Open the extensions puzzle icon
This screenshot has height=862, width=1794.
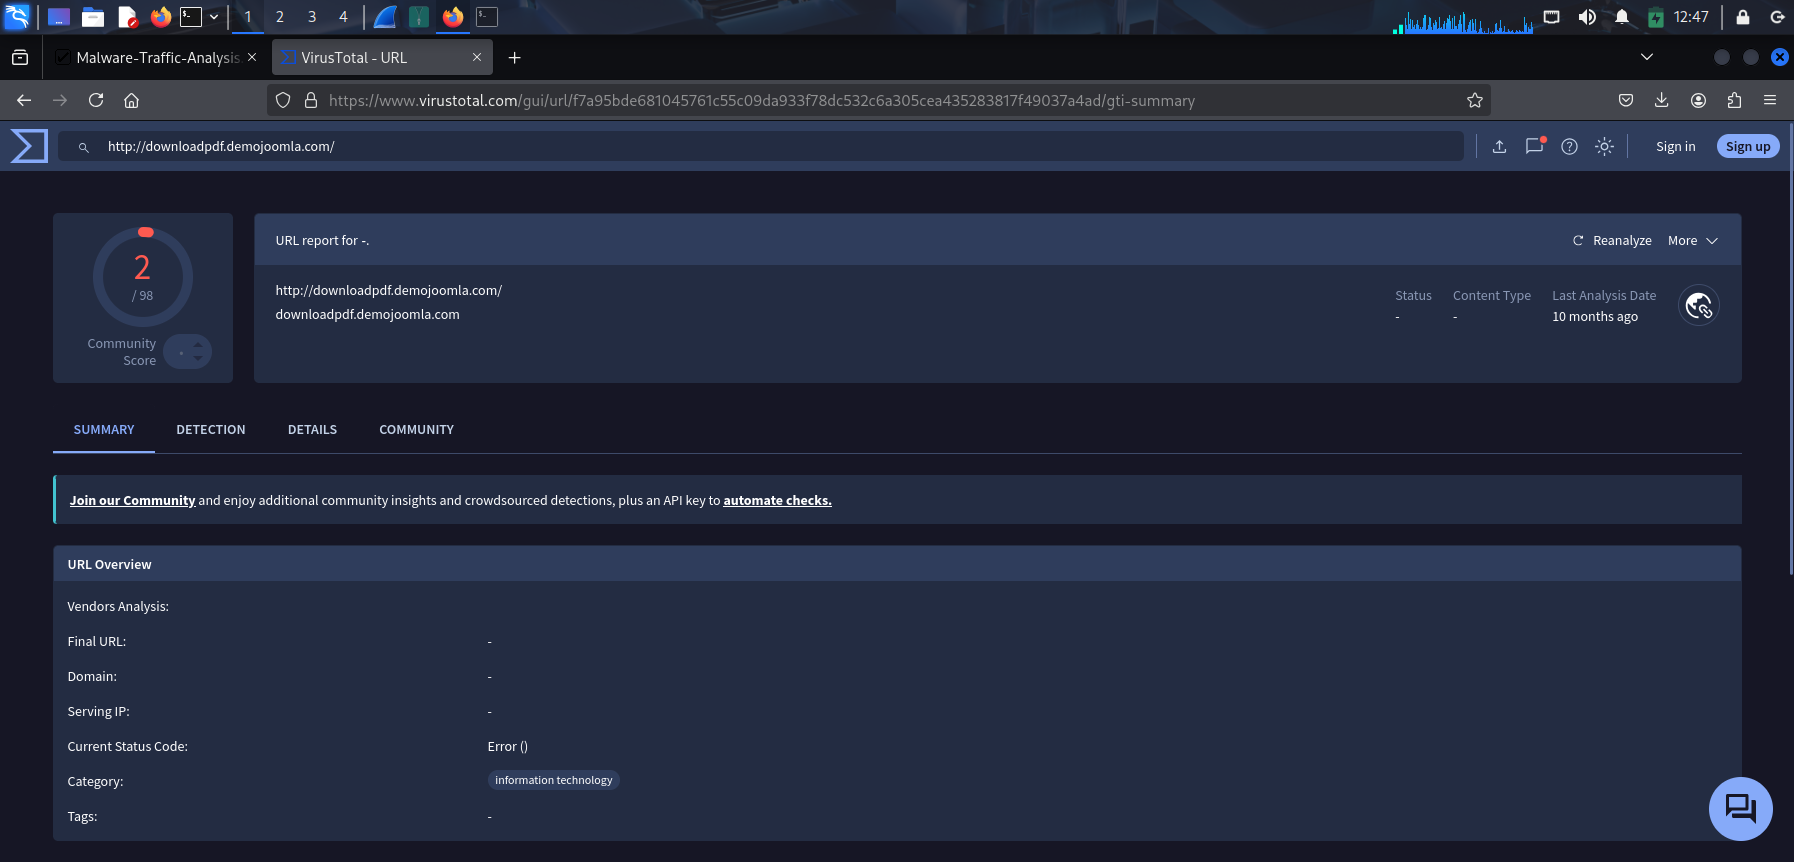coord(1734,100)
